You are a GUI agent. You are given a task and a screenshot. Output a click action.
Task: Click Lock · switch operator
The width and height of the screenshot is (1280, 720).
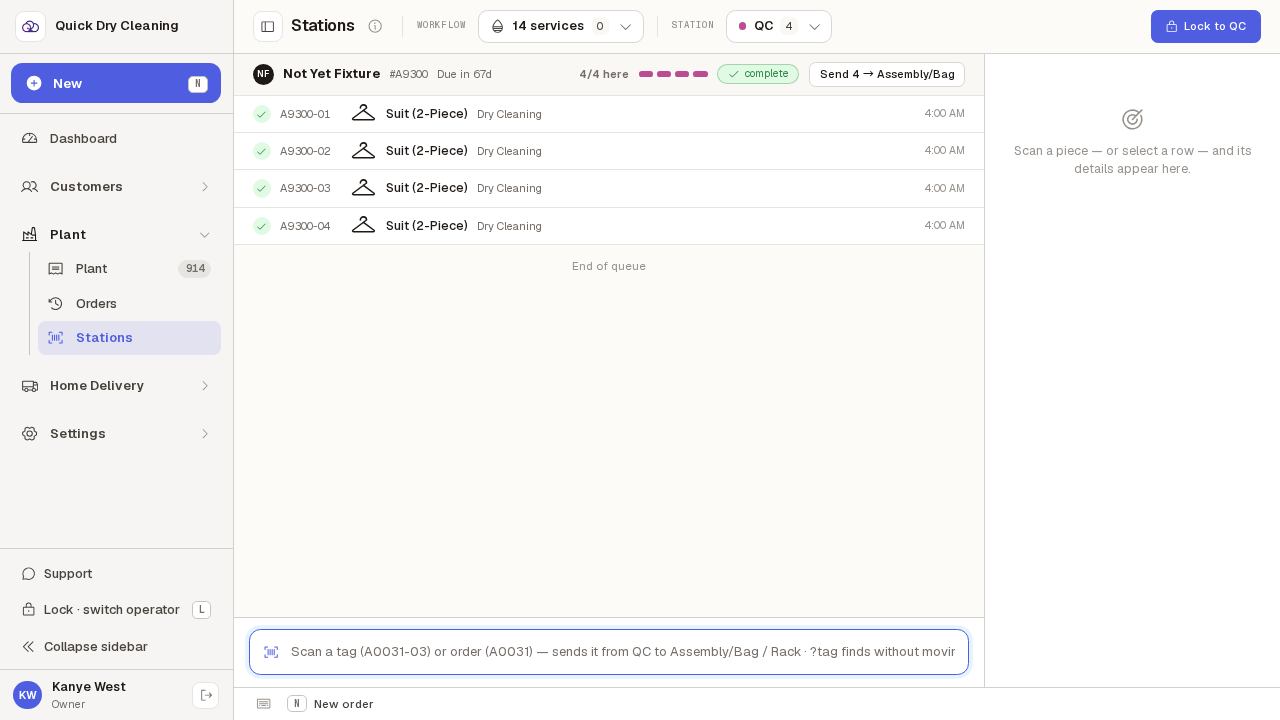(x=116, y=609)
